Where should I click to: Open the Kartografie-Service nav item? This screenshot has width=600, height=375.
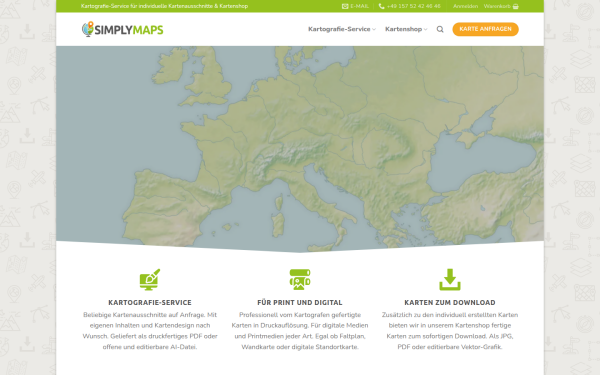pos(339,29)
